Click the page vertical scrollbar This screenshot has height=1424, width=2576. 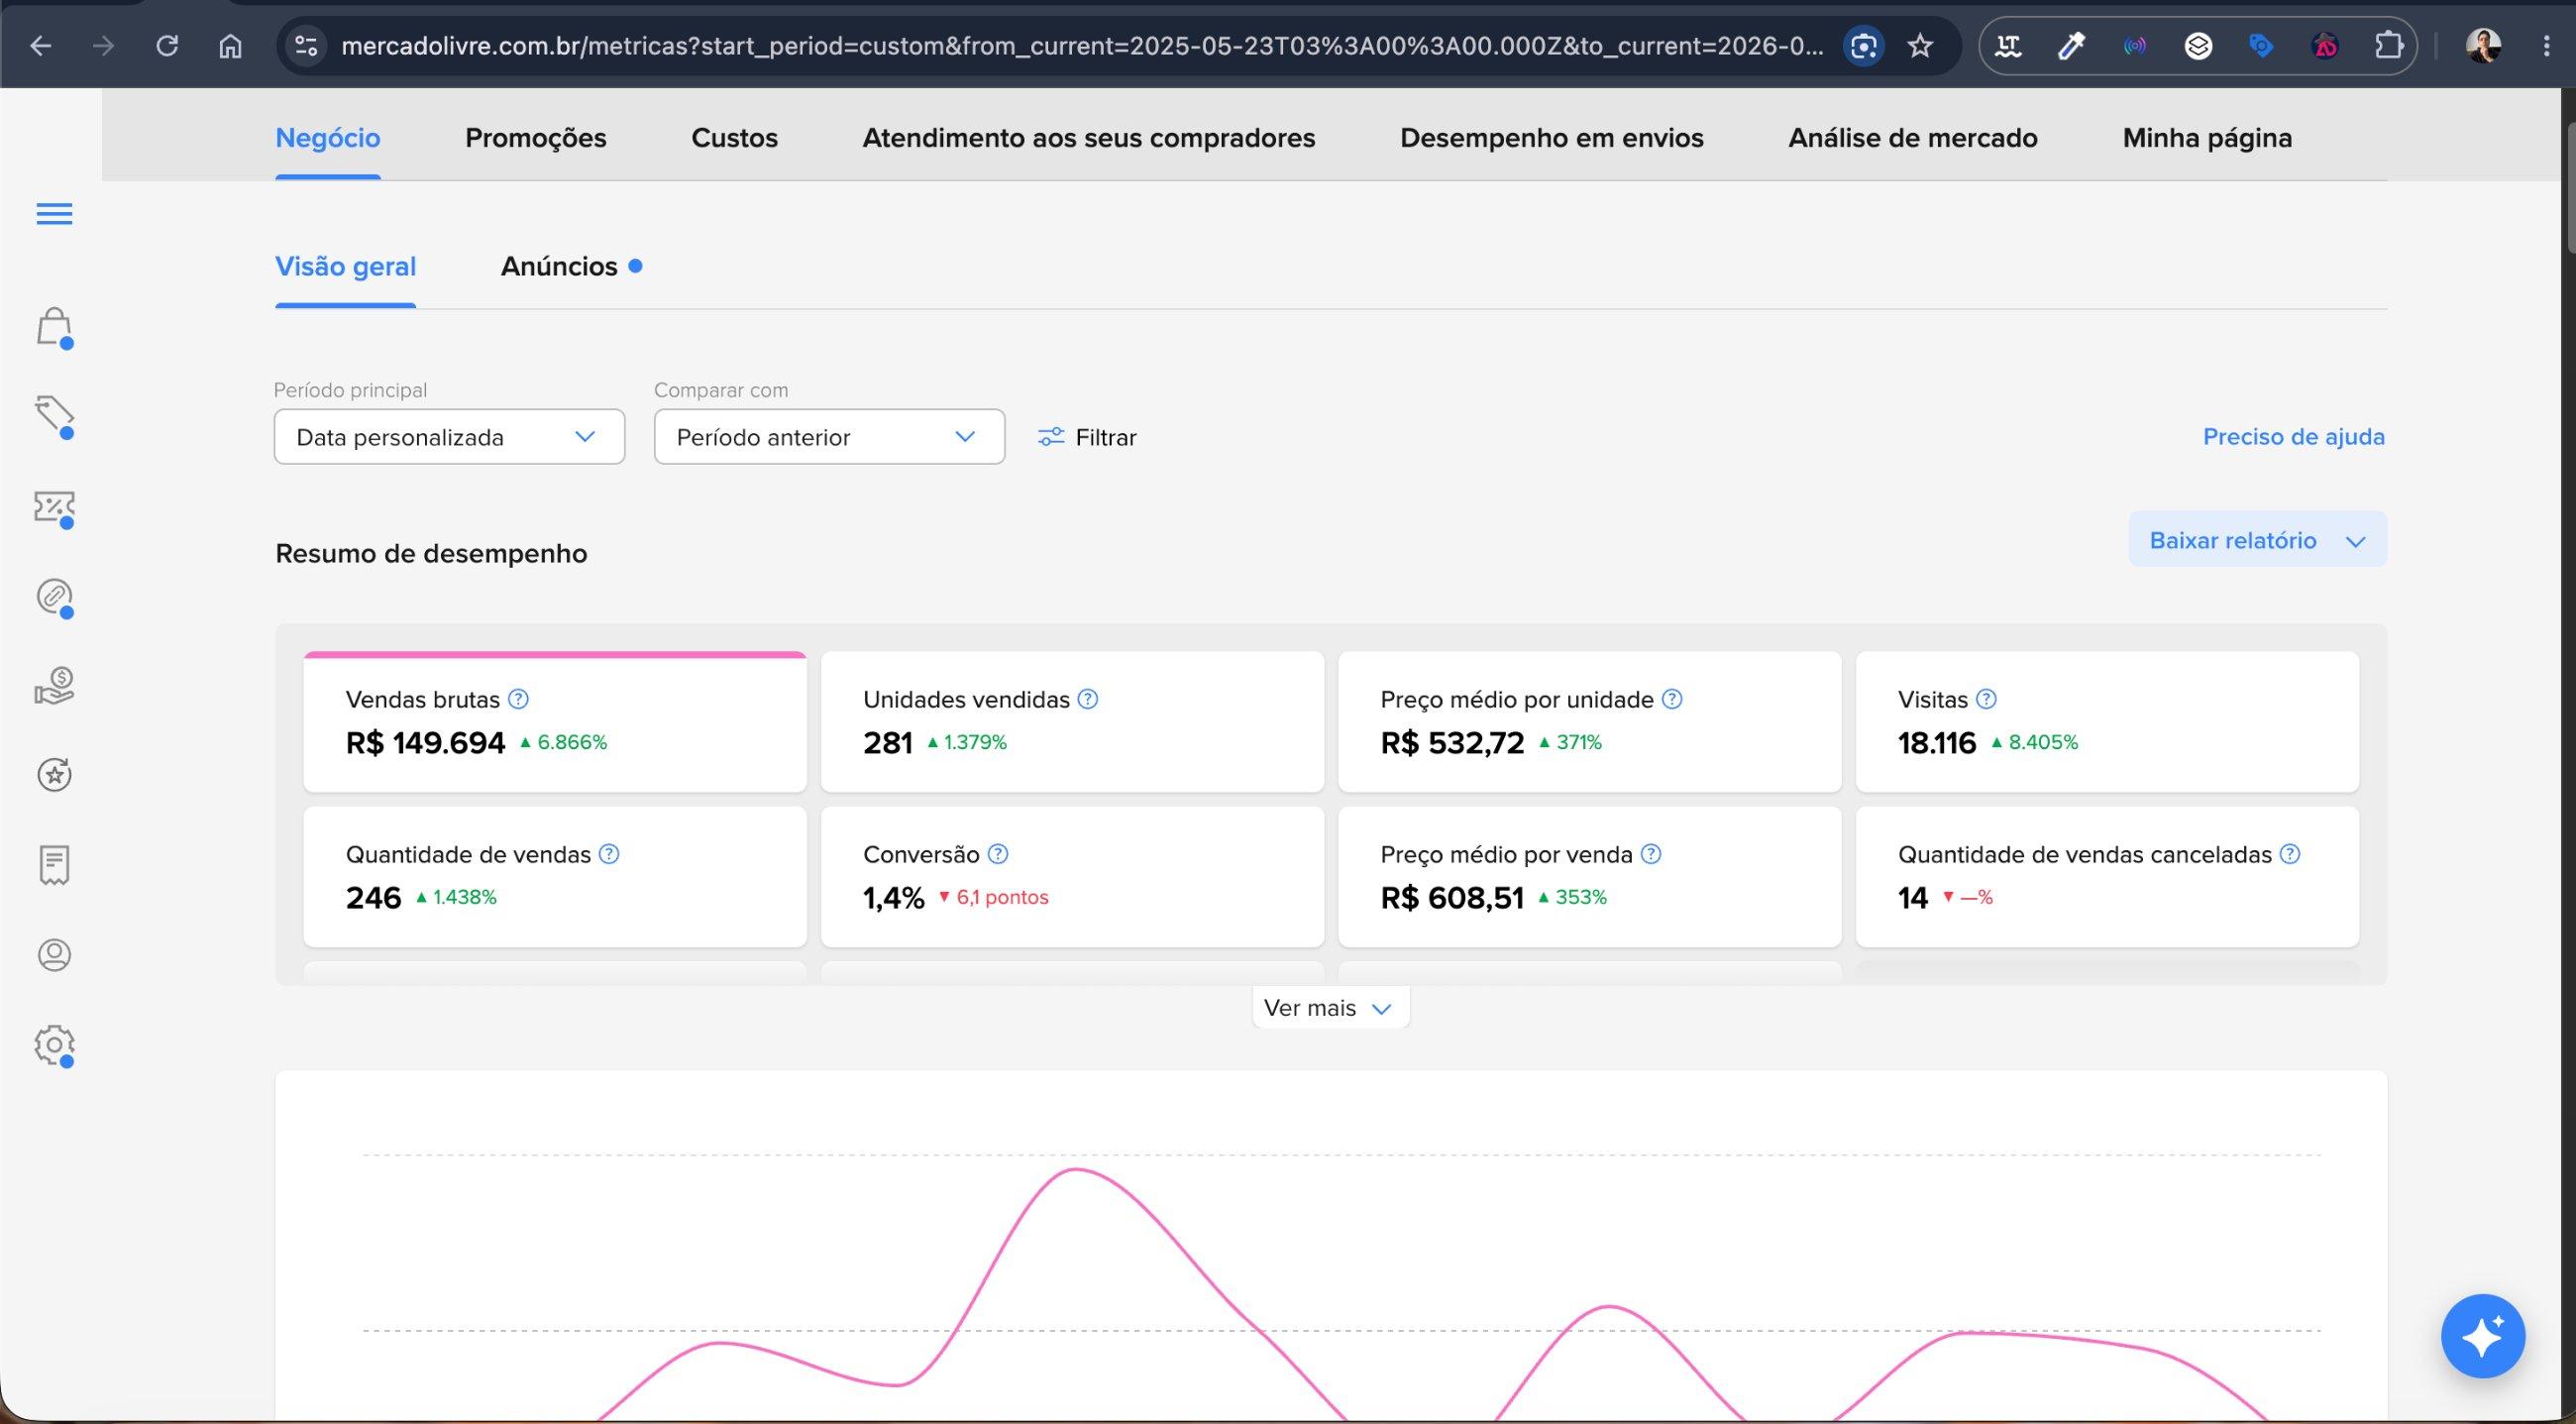click(2569, 190)
